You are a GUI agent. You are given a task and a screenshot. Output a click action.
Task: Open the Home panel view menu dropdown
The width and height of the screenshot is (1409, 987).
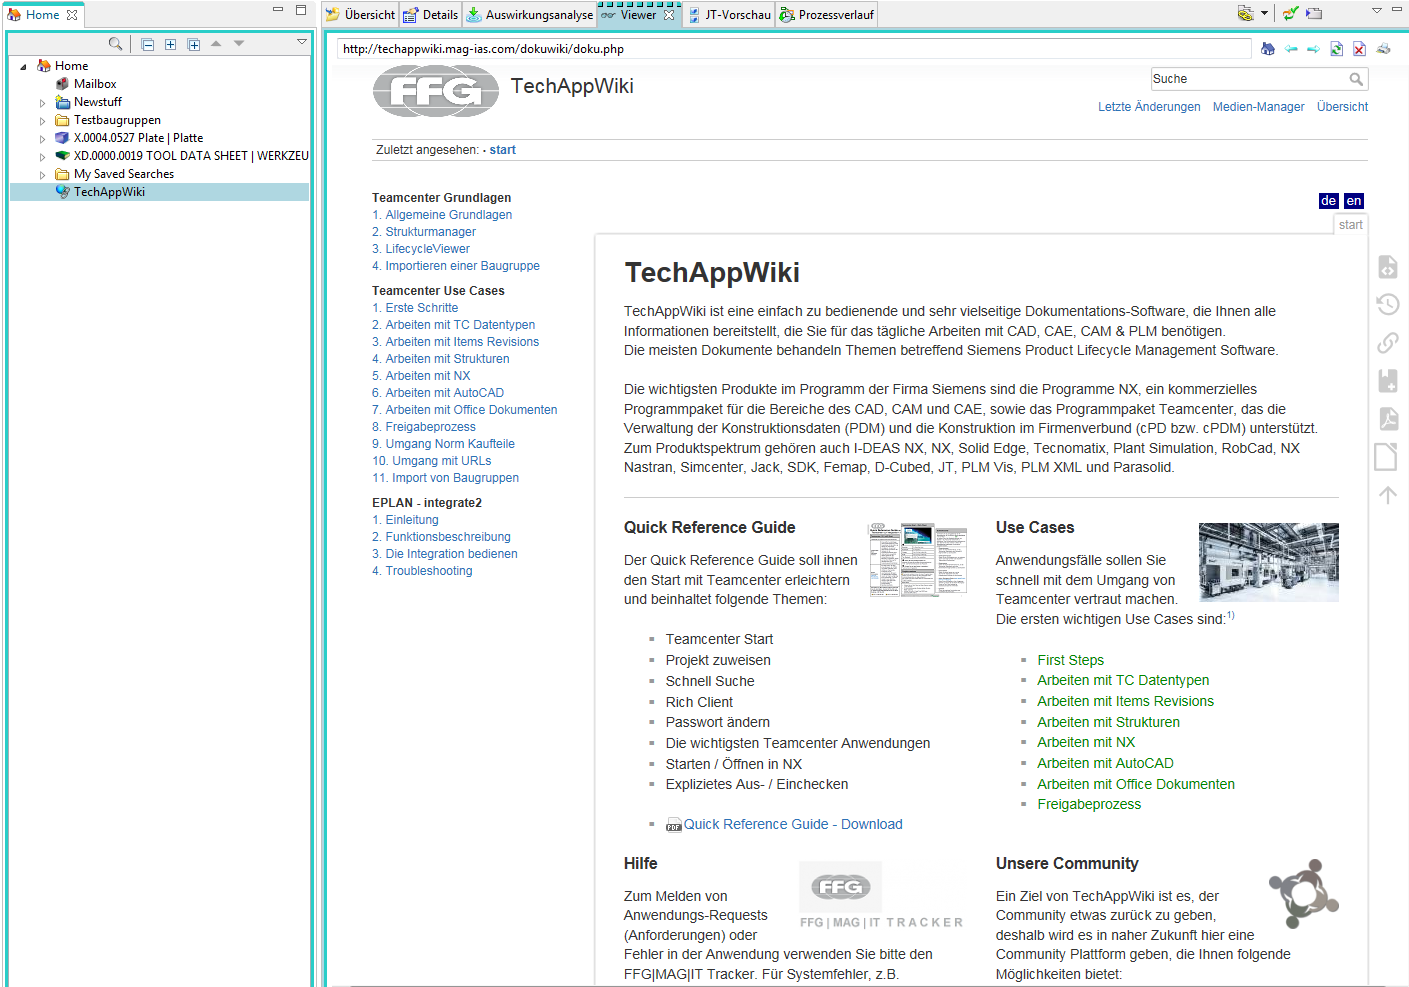301,42
